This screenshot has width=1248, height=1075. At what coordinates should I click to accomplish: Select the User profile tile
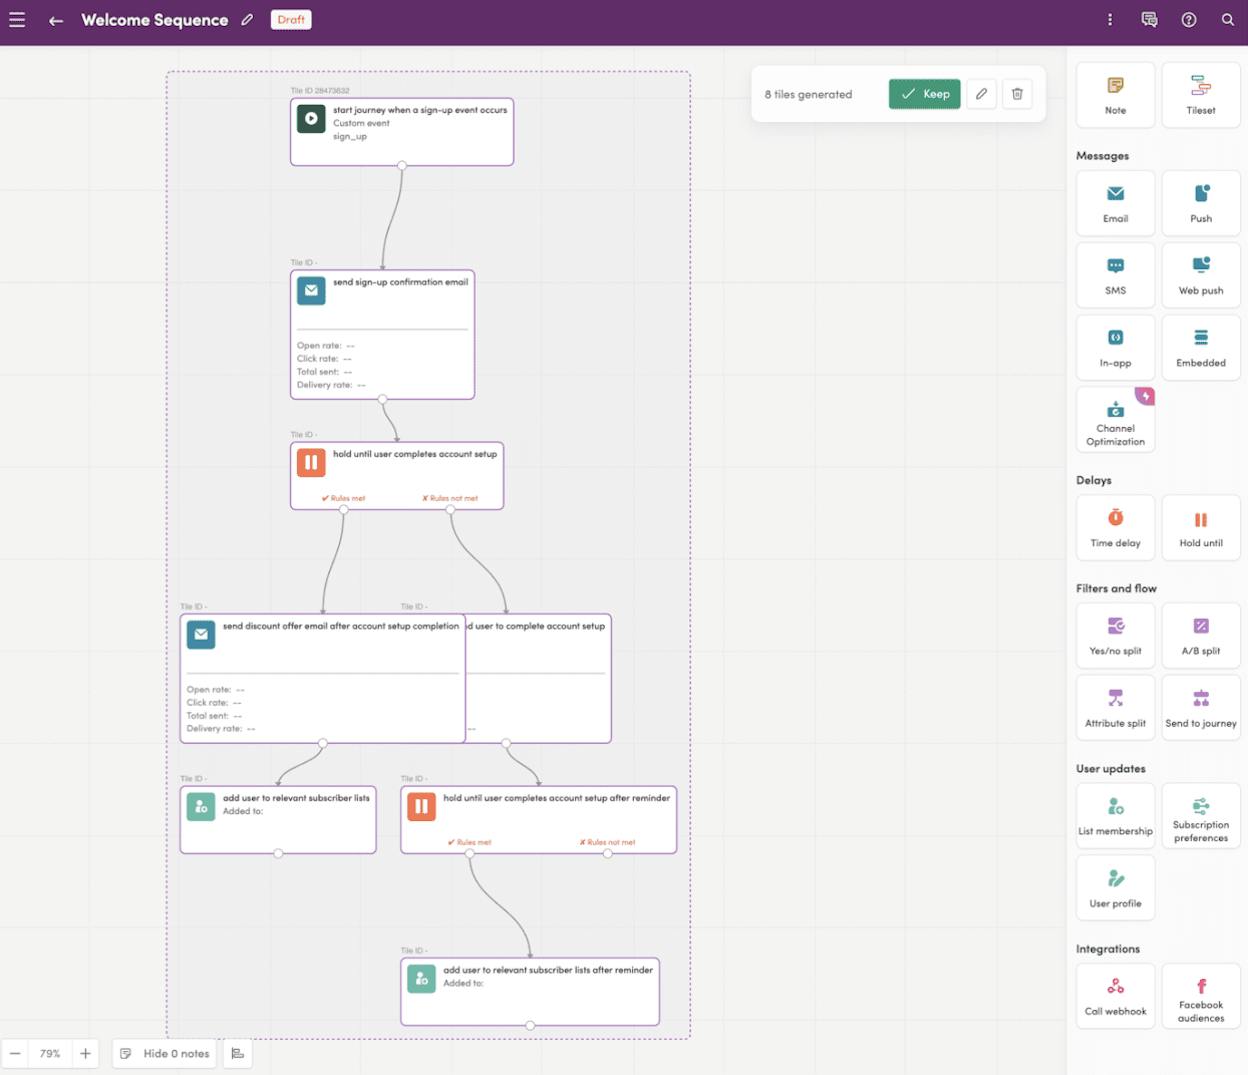point(1115,888)
